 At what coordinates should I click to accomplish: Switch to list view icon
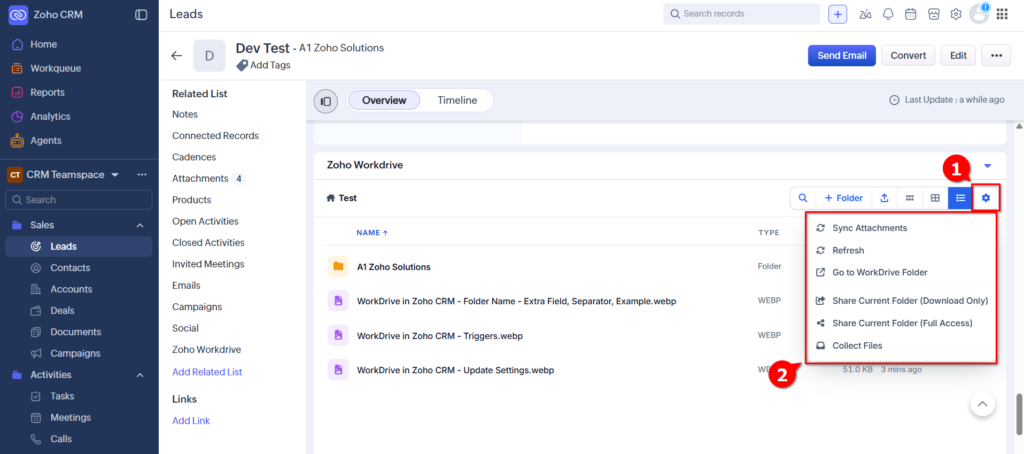click(960, 198)
